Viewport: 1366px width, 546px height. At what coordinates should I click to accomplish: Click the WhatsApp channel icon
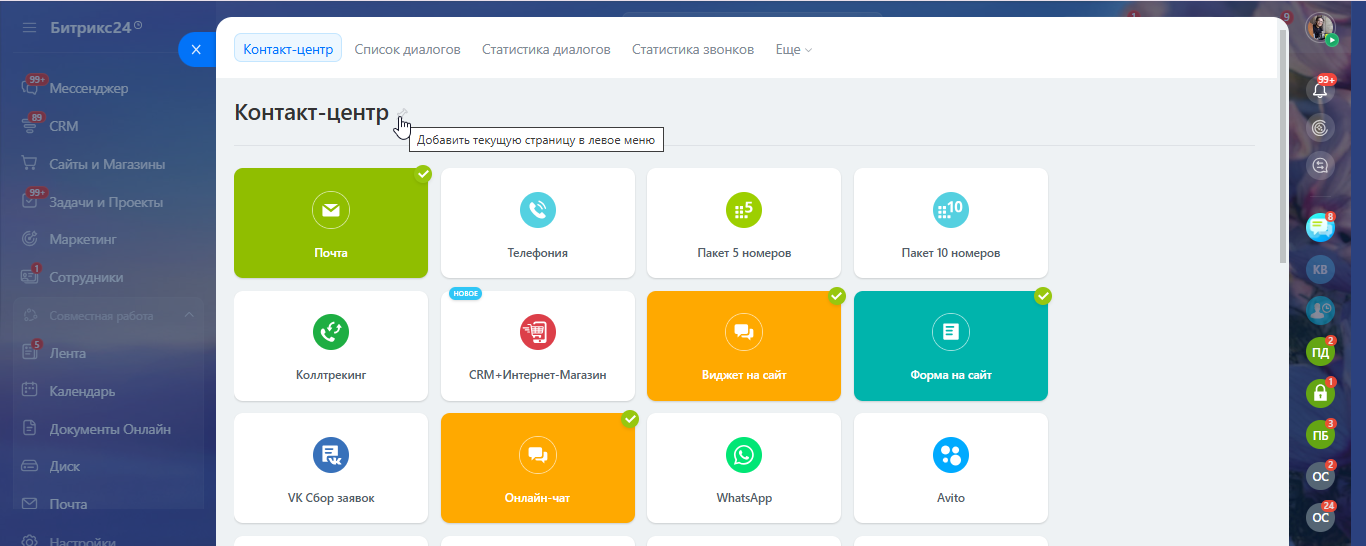coord(744,456)
